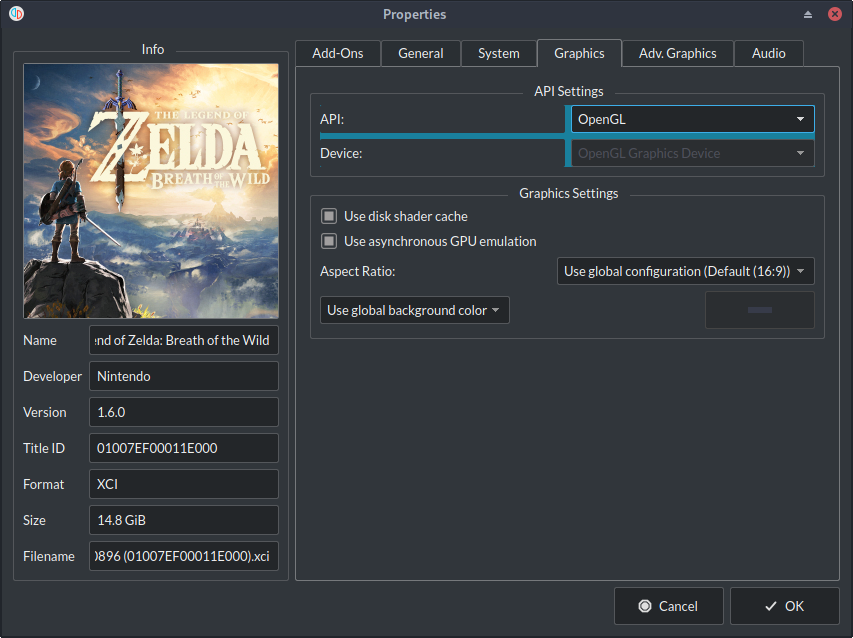The image size is (853, 638).
Task: Select the Filename text field
Action: tap(183, 556)
